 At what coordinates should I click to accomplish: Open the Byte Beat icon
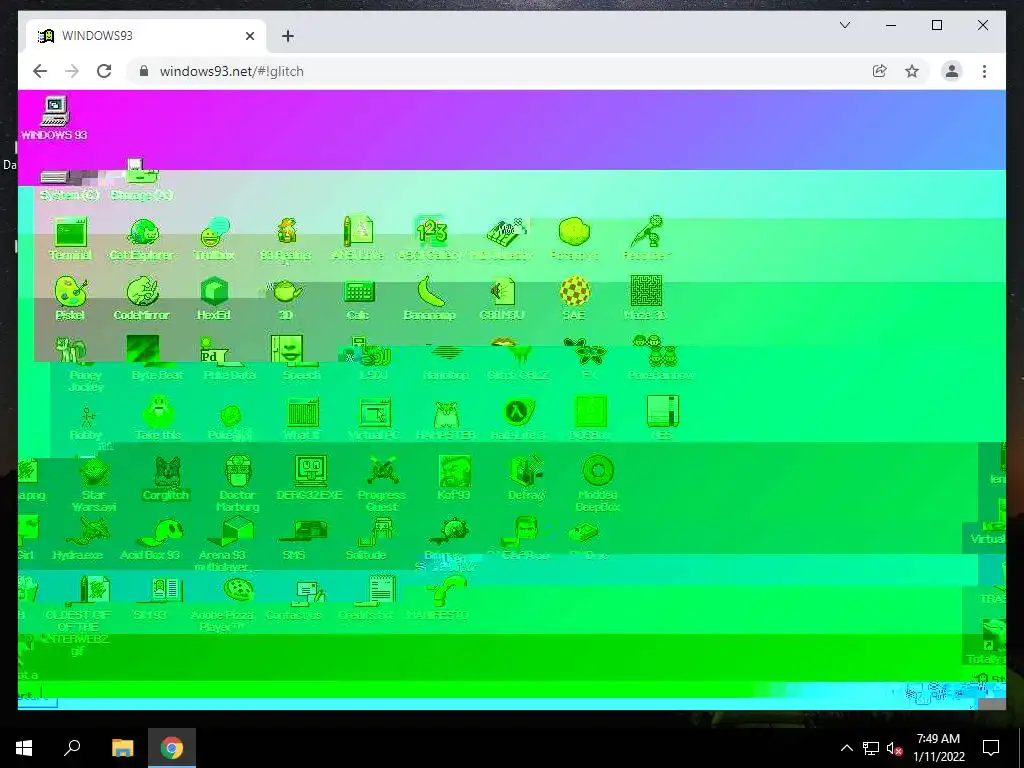142,351
